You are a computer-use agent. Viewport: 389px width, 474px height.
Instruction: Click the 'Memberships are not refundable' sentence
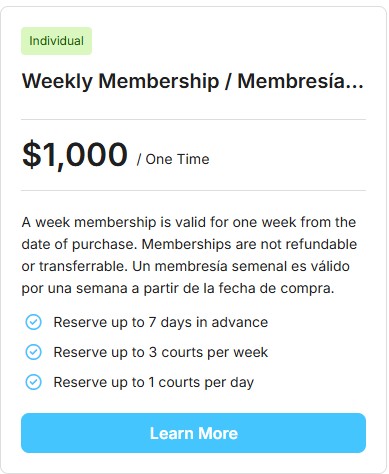coord(249,244)
